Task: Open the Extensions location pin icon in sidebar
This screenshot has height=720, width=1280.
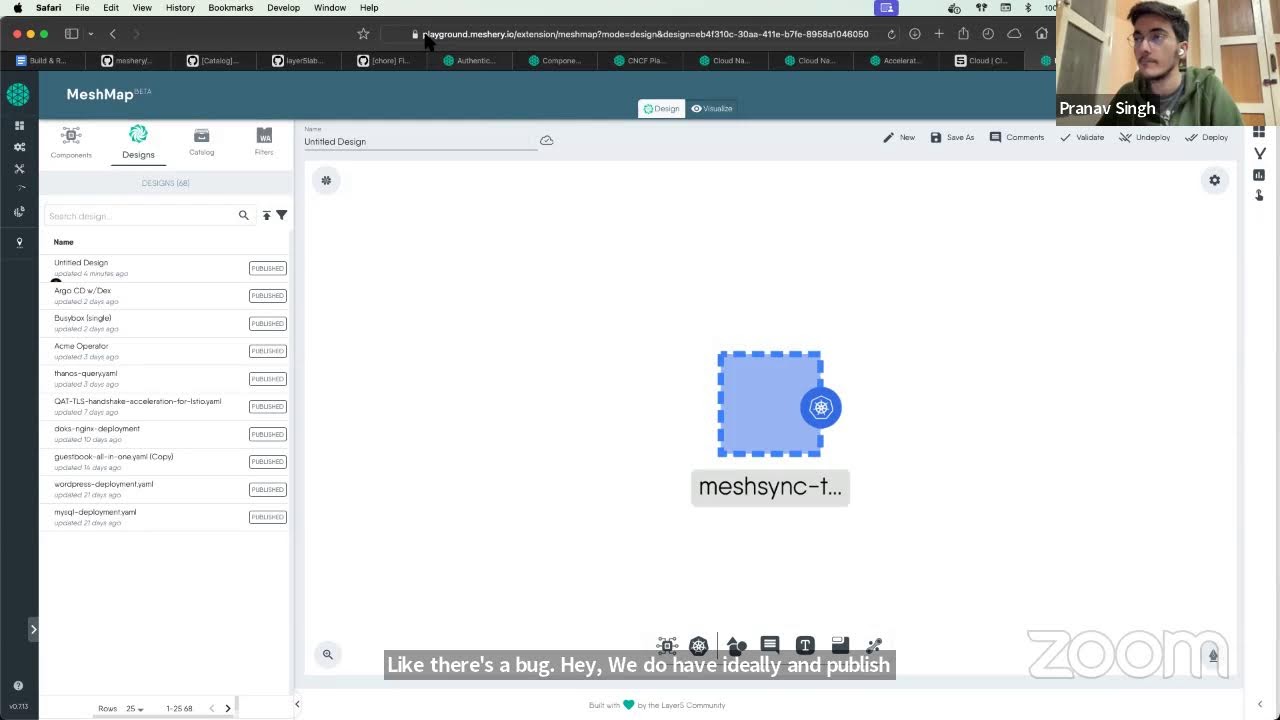Action: tap(19, 242)
